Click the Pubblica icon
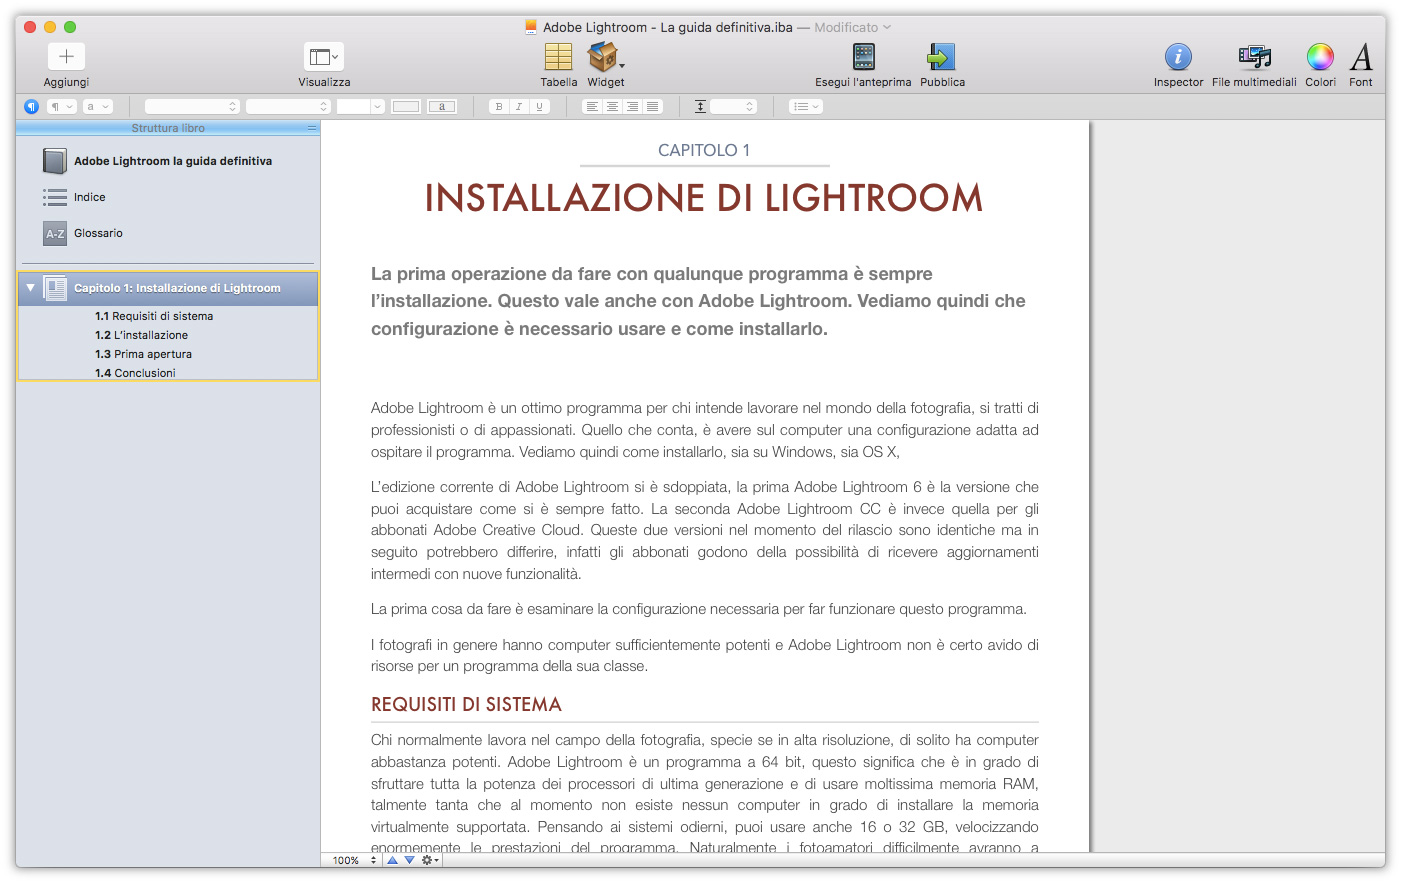Screen dimensions: 1401x883 (x=941, y=57)
